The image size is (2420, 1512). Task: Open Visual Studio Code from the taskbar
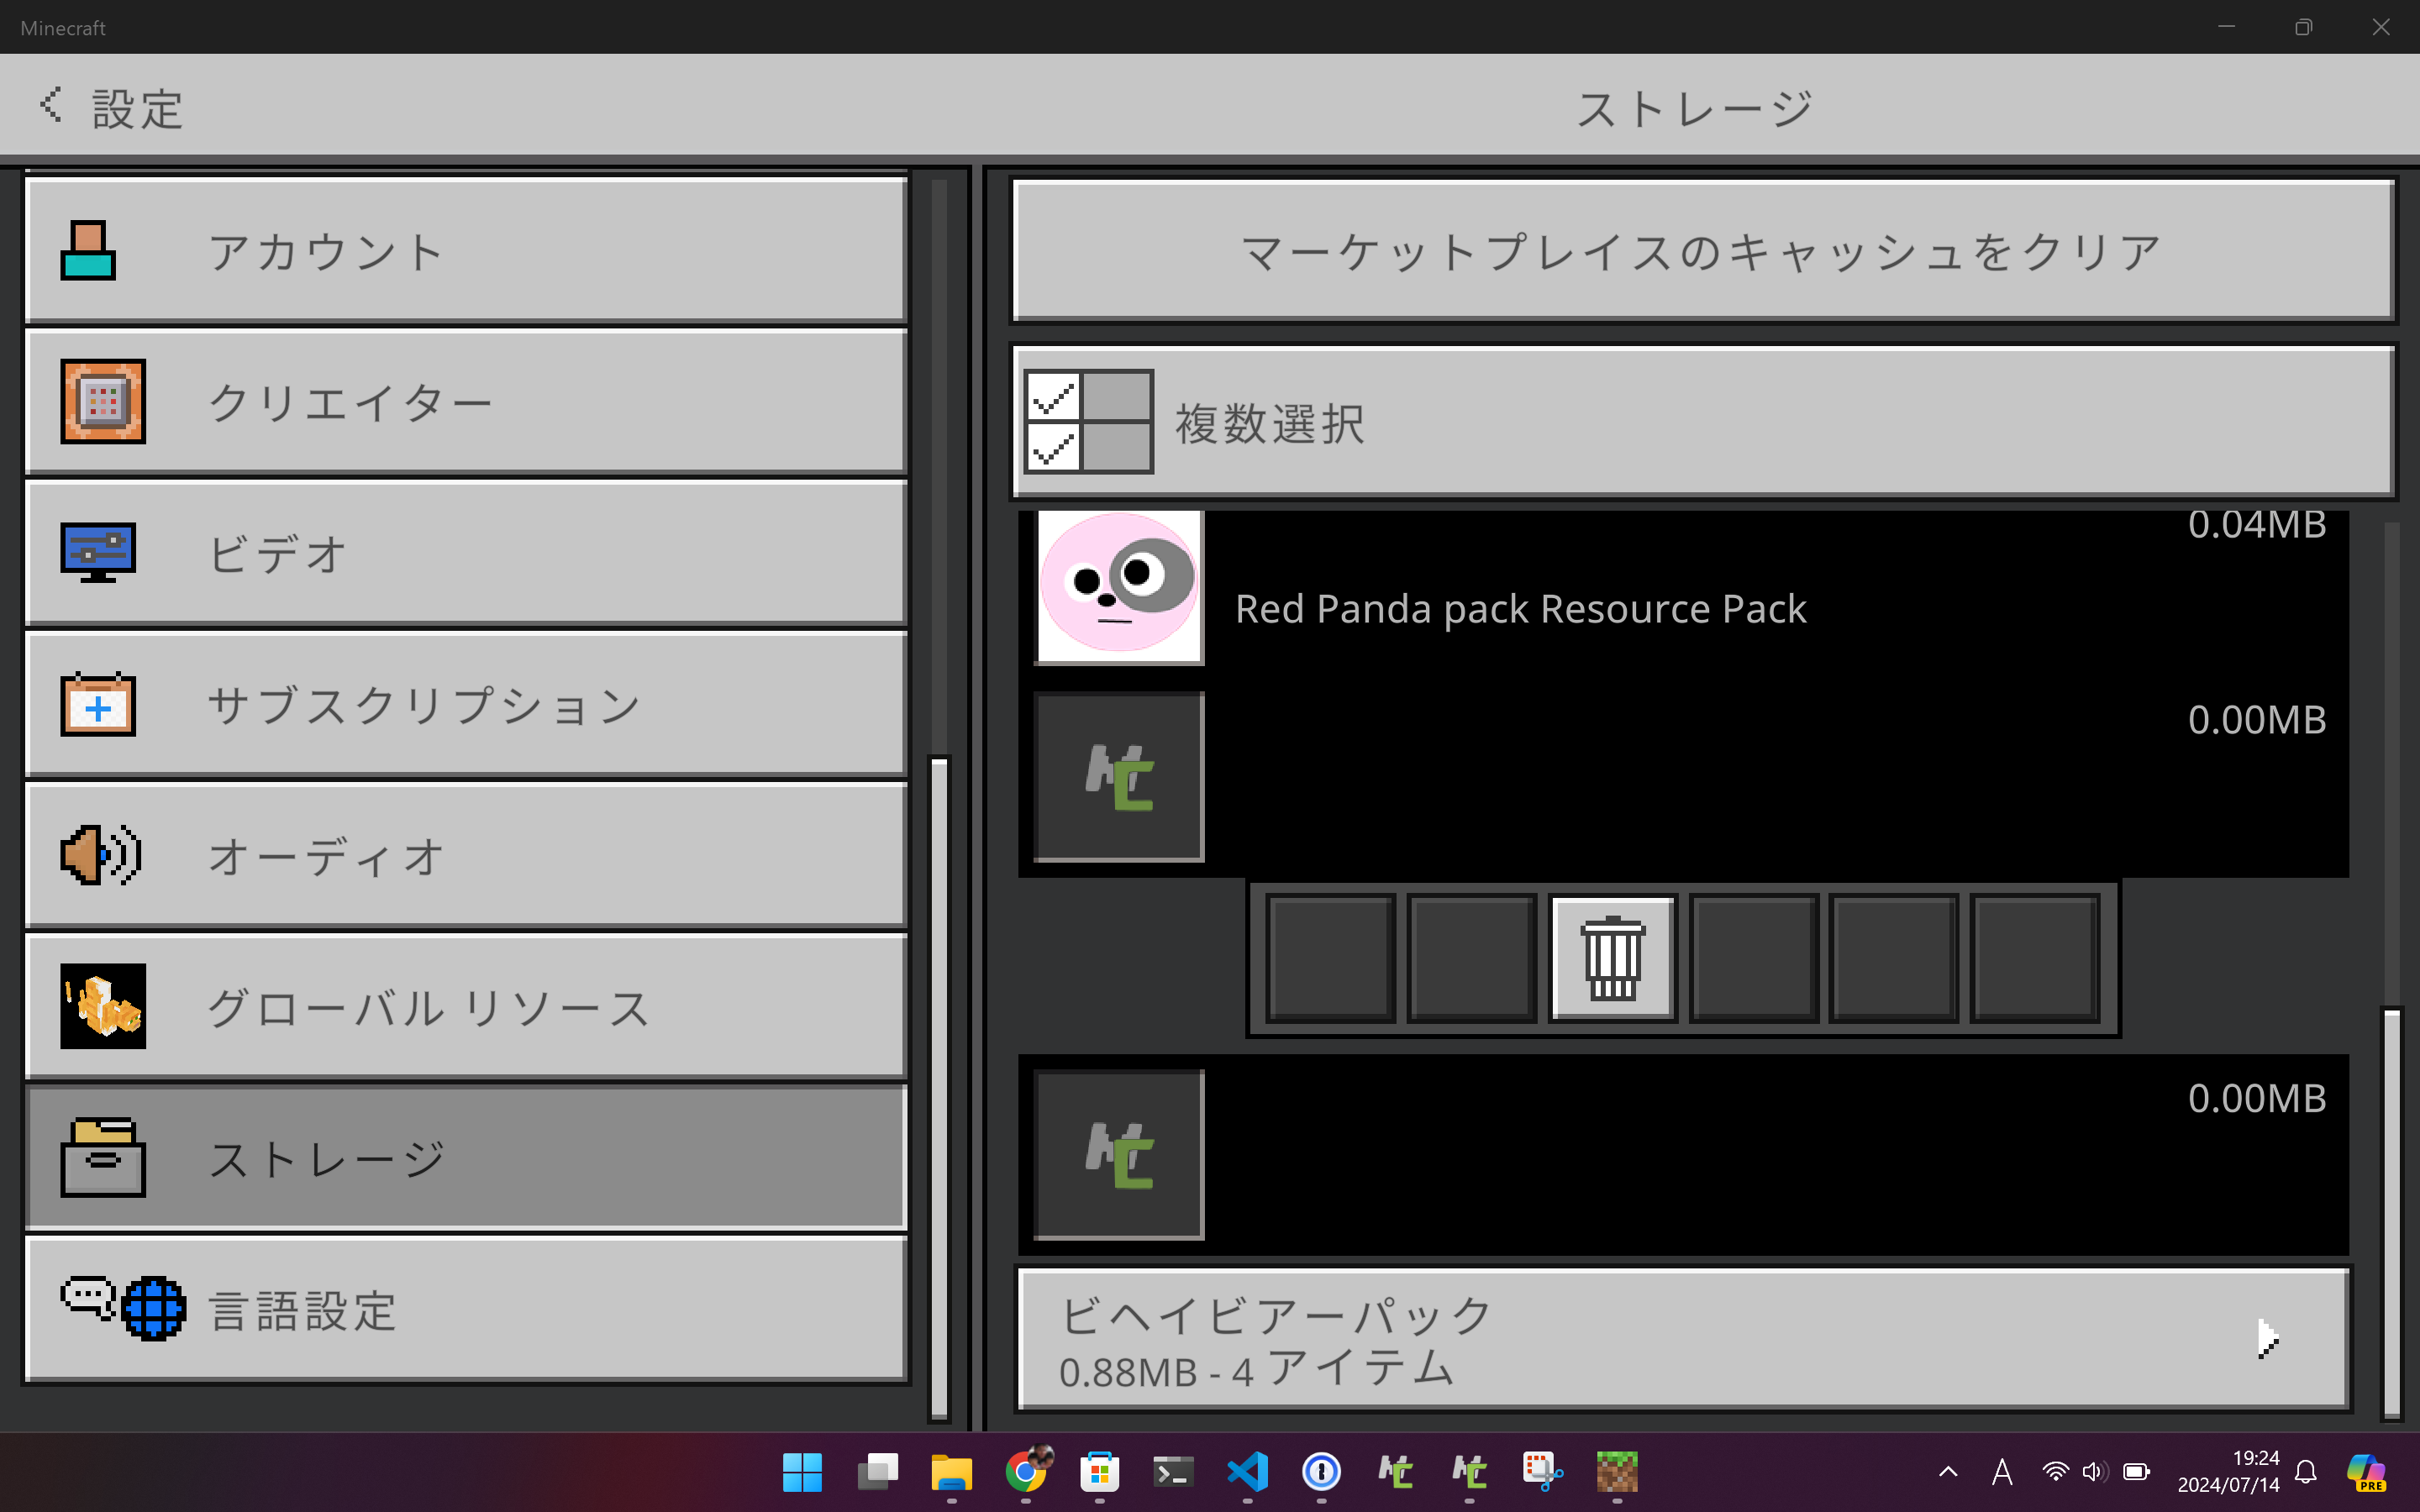[1247, 1471]
